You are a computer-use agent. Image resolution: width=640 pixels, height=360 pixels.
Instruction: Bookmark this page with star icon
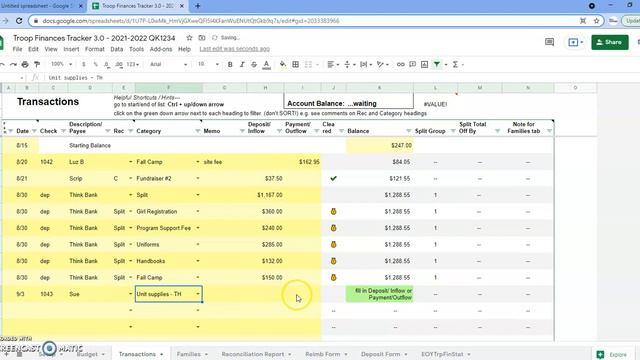point(596,21)
